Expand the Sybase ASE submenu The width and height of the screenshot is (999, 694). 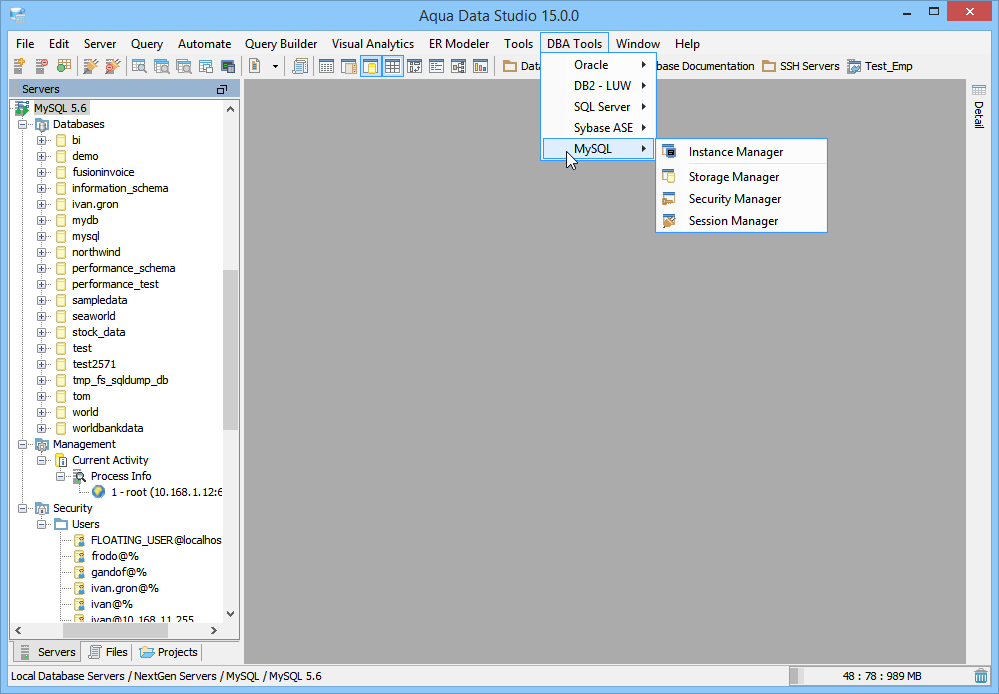[598, 127]
